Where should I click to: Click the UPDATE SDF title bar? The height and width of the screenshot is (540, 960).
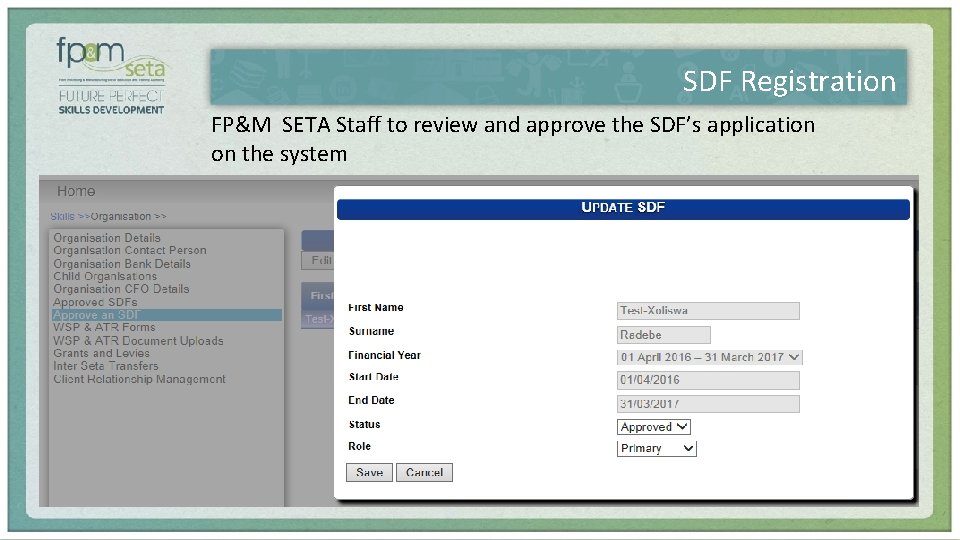[x=623, y=209]
